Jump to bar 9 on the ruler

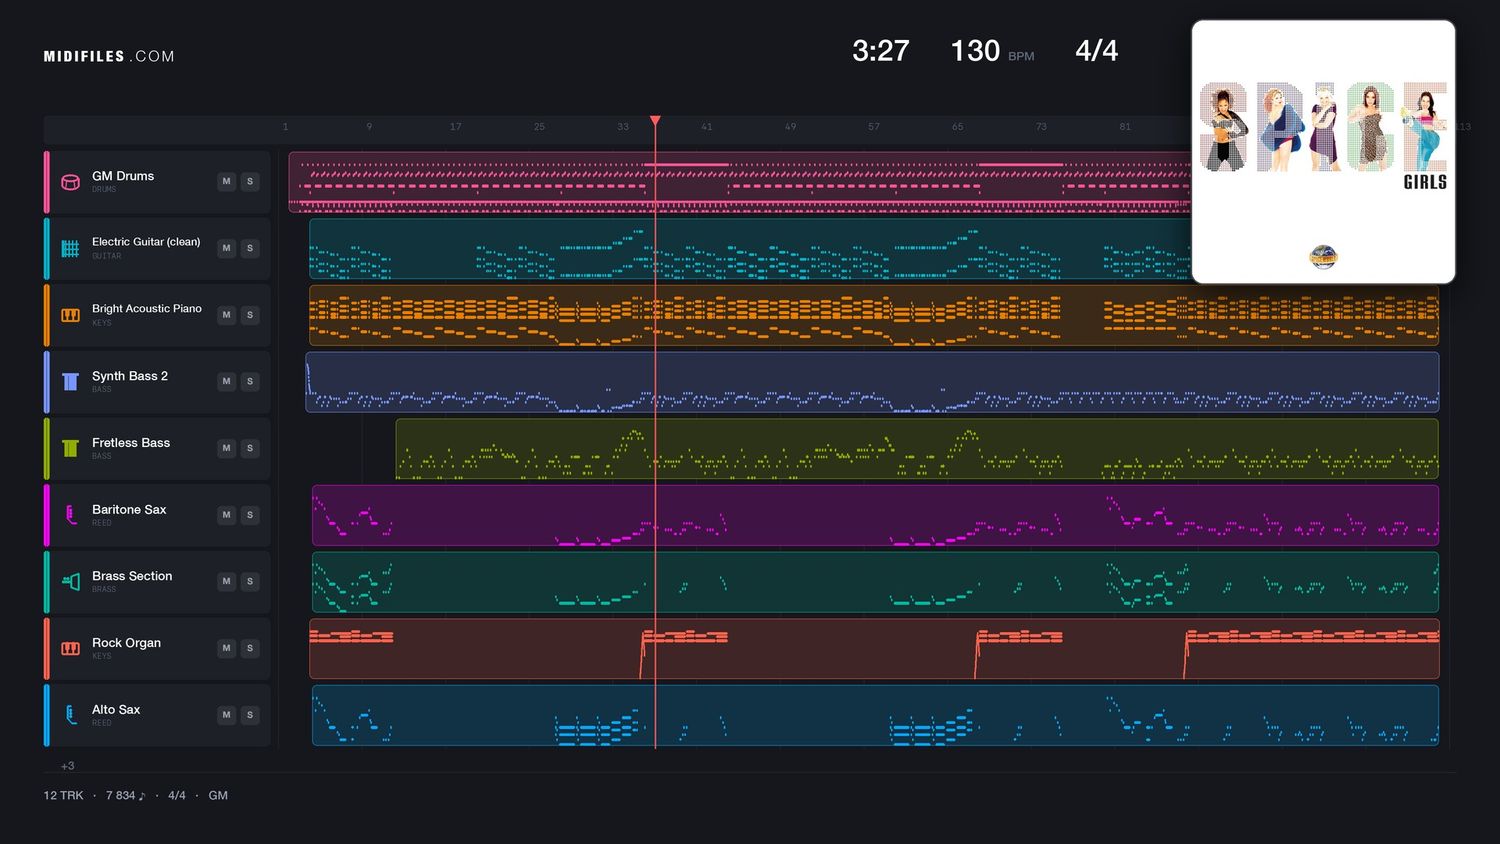pyautogui.click(x=369, y=127)
